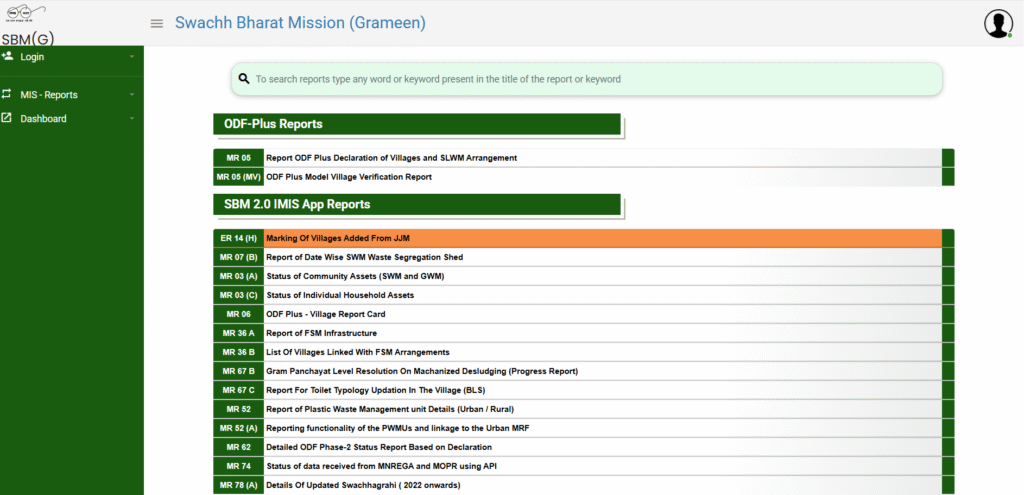Click the Swachh Bharat Mission (Grameen) title

[x=300, y=23]
